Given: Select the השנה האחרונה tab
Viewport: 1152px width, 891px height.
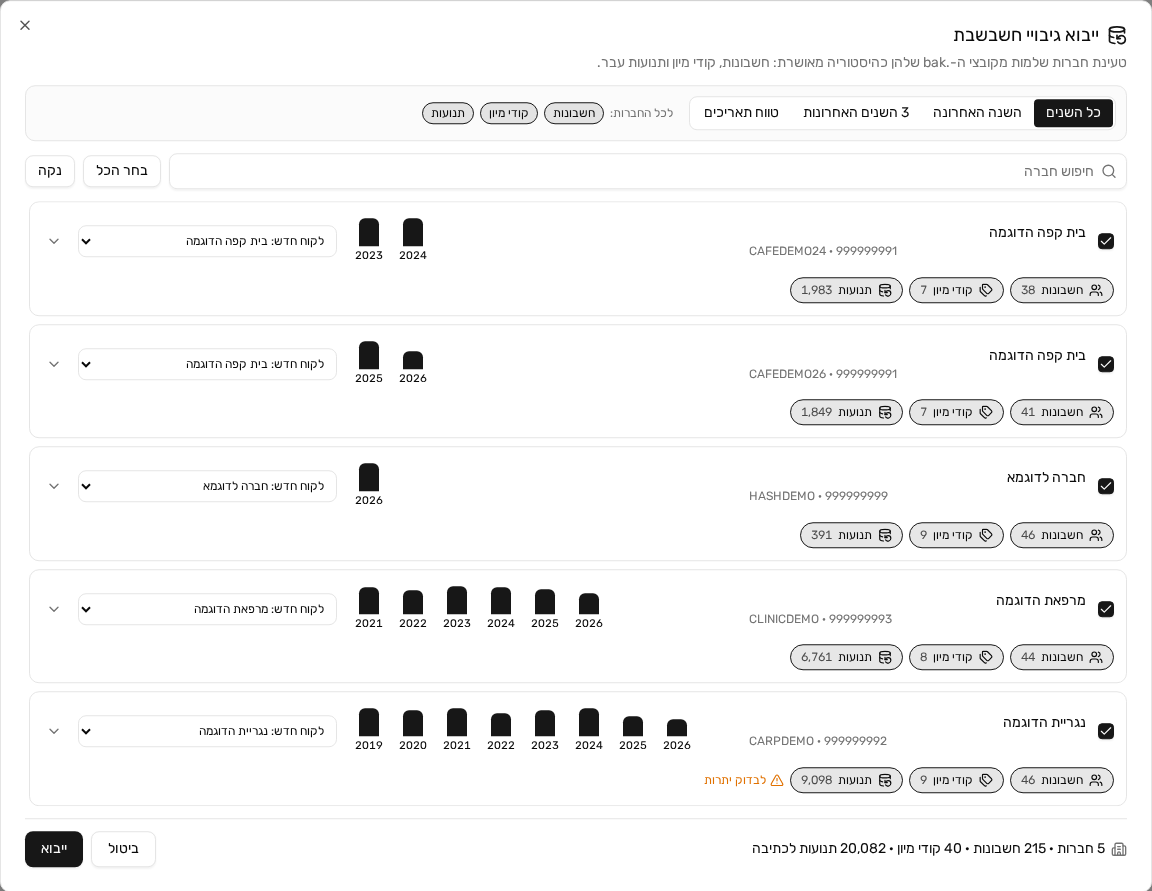Looking at the screenshot, I should coord(977,113).
